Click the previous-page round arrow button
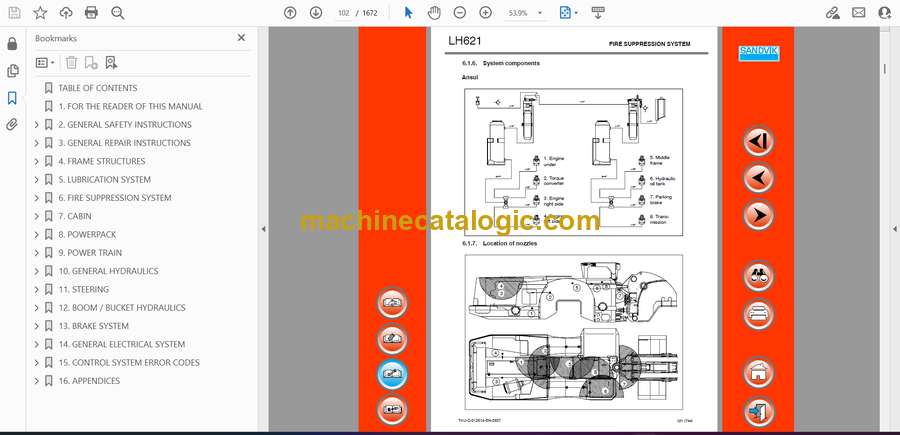The width and height of the screenshot is (900, 435). (758, 178)
